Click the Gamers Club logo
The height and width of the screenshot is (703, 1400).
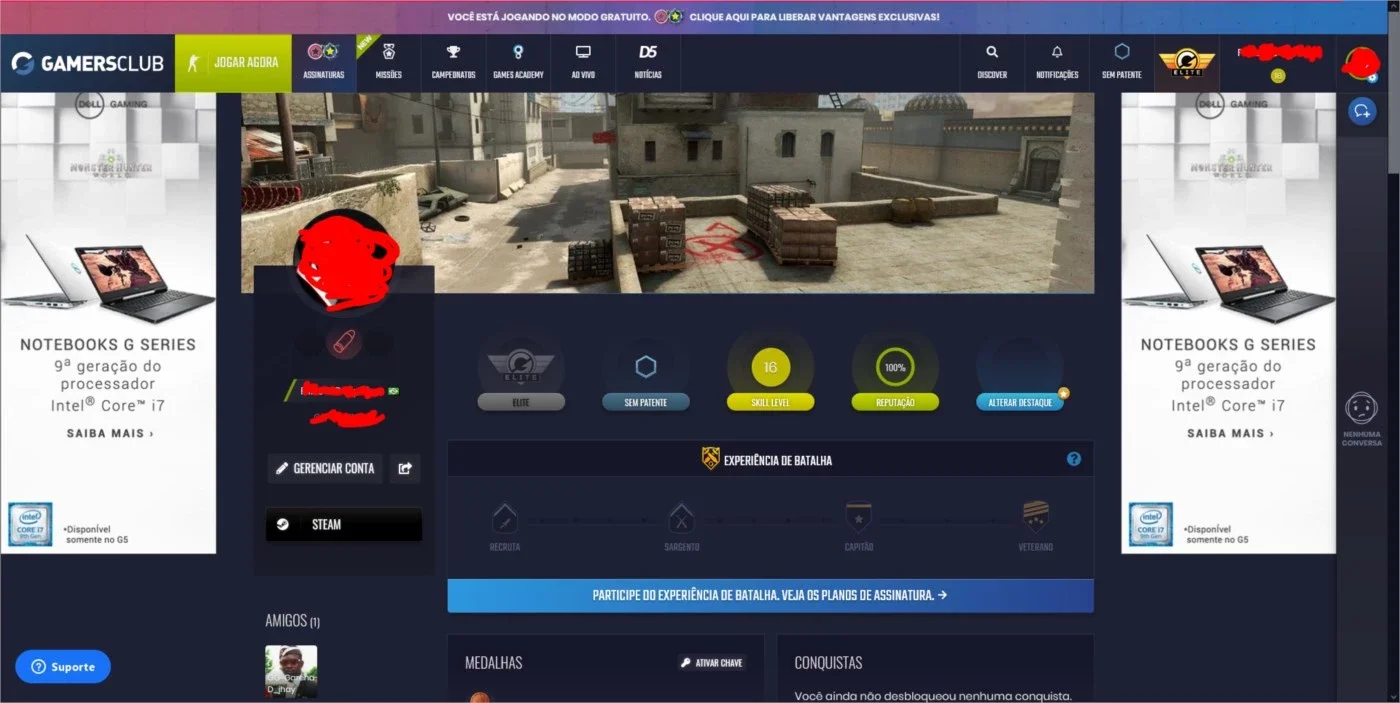[x=87, y=63]
